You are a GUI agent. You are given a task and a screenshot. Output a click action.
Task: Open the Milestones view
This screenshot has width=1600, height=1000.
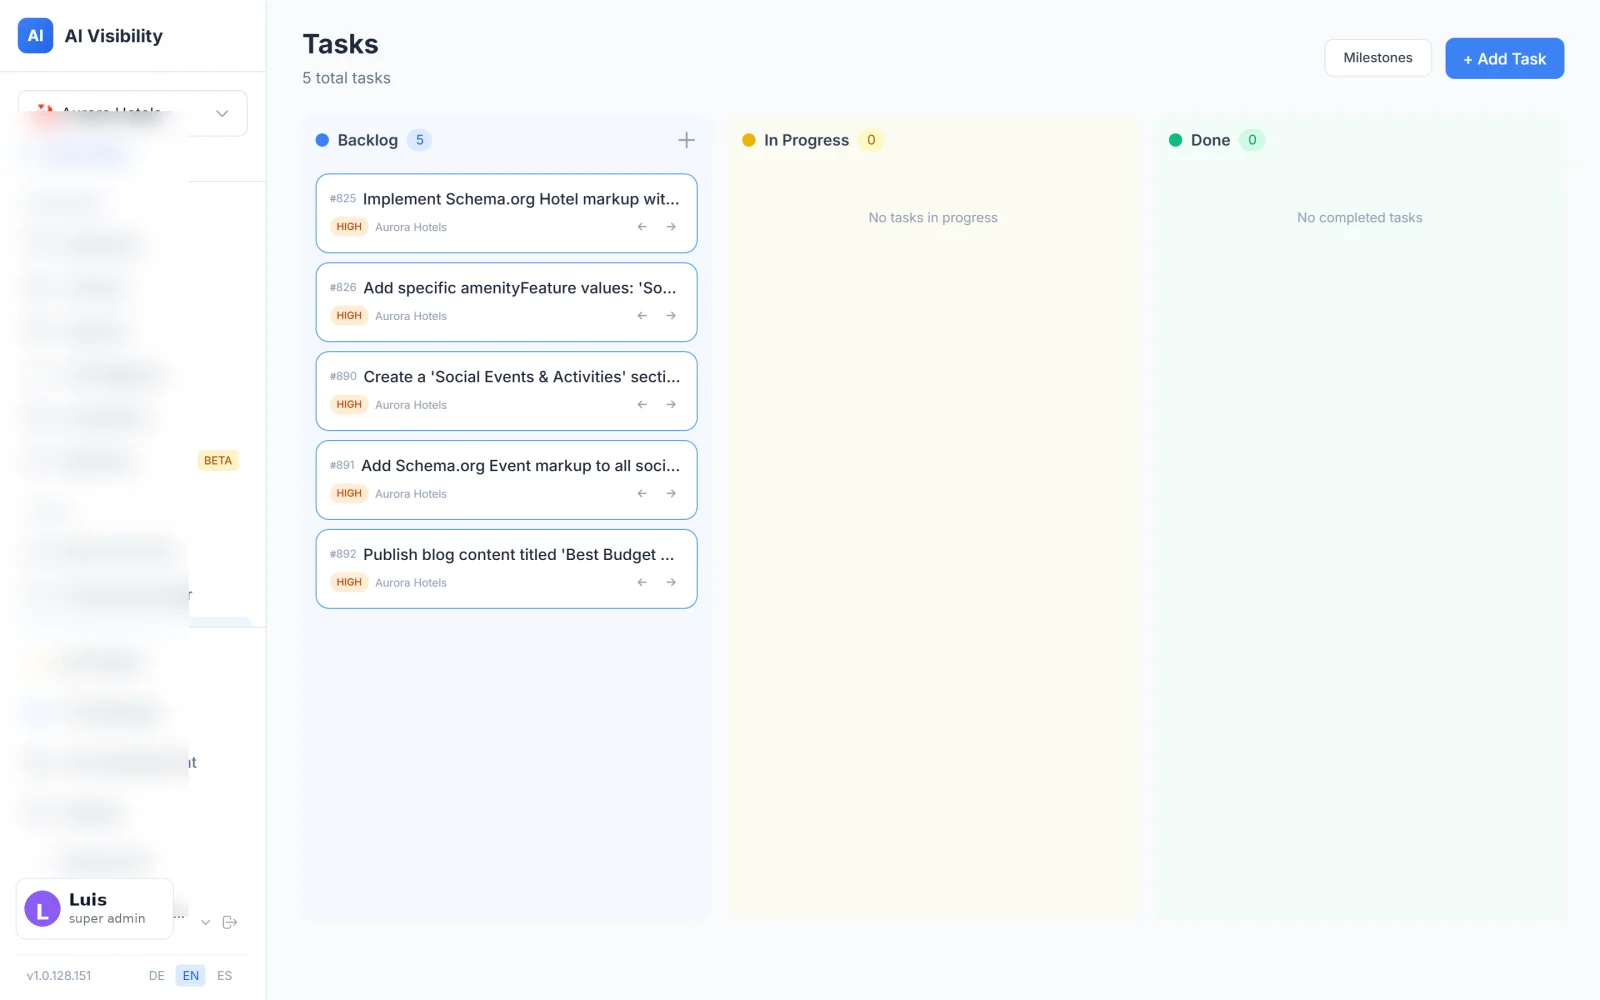pyautogui.click(x=1377, y=58)
